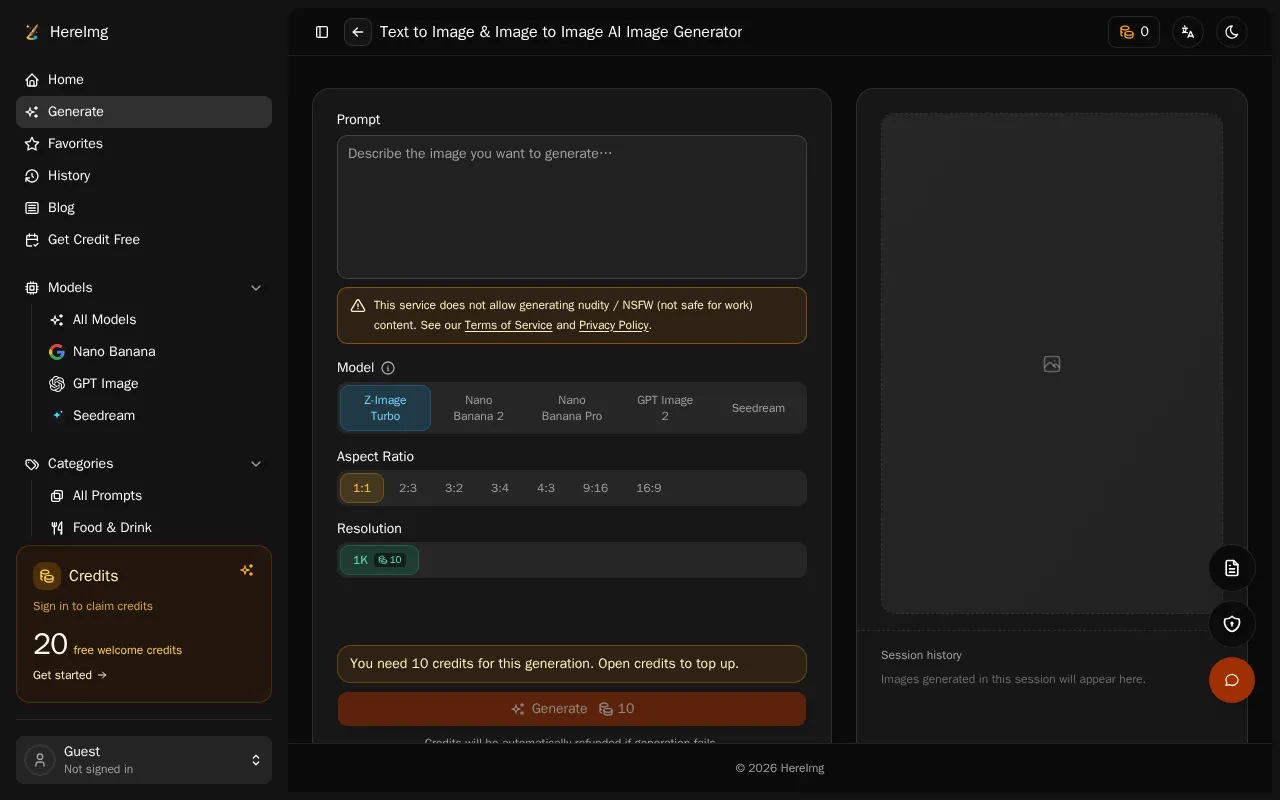1280x800 pixels.
Task: Open the Generate page
Action: [x=144, y=112]
